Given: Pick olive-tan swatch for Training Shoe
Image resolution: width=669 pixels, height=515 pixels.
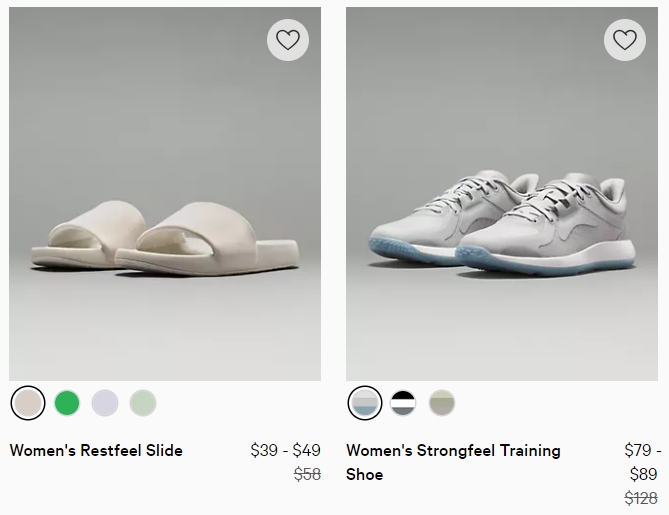Looking at the screenshot, I should pyautogui.click(x=441, y=403).
